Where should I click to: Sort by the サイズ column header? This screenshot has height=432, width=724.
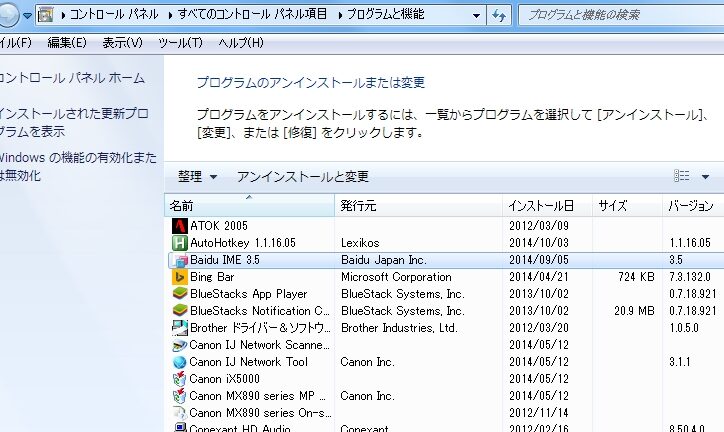(x=627, y=205)
